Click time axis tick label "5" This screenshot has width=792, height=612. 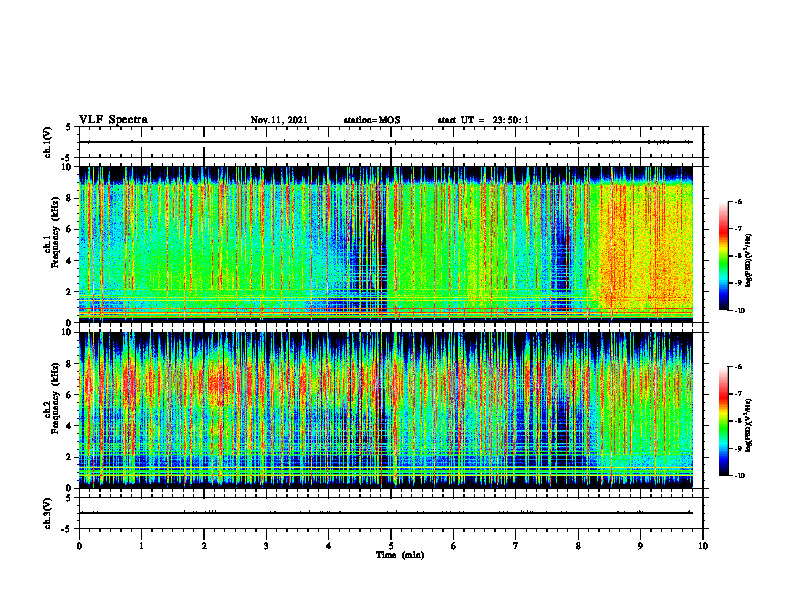click(391, 546)
